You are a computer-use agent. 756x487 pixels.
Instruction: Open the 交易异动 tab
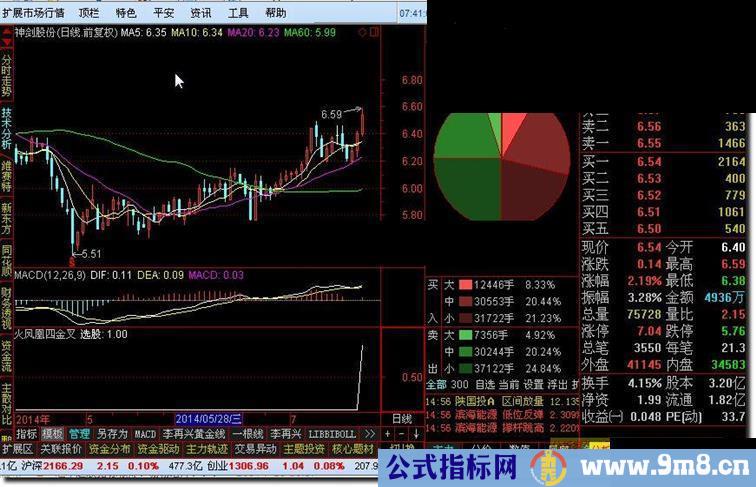256,449
